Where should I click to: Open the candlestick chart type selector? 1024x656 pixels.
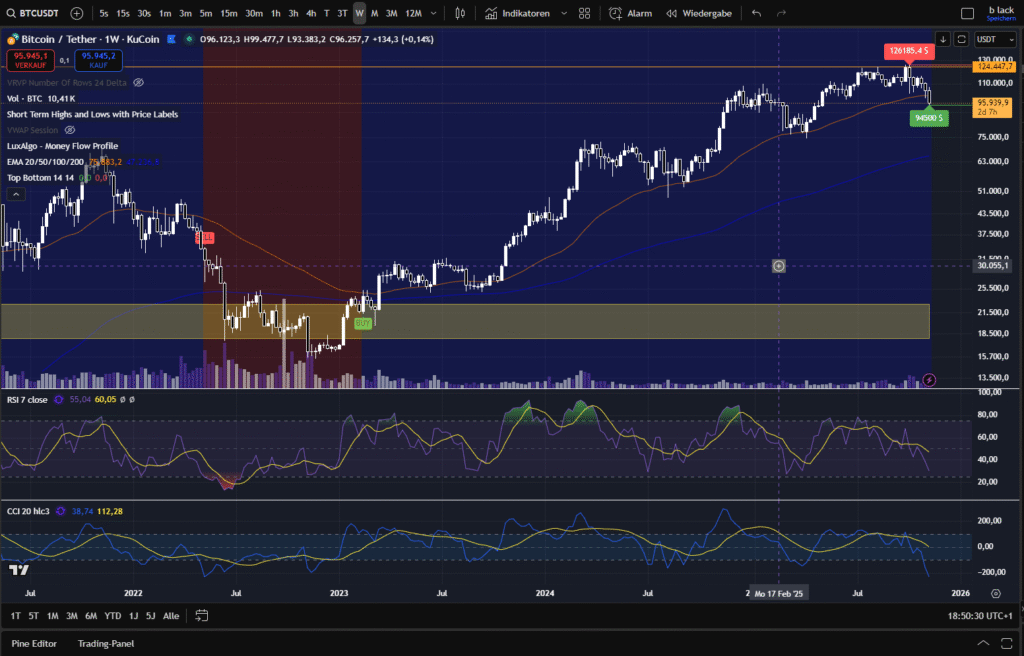459,13
